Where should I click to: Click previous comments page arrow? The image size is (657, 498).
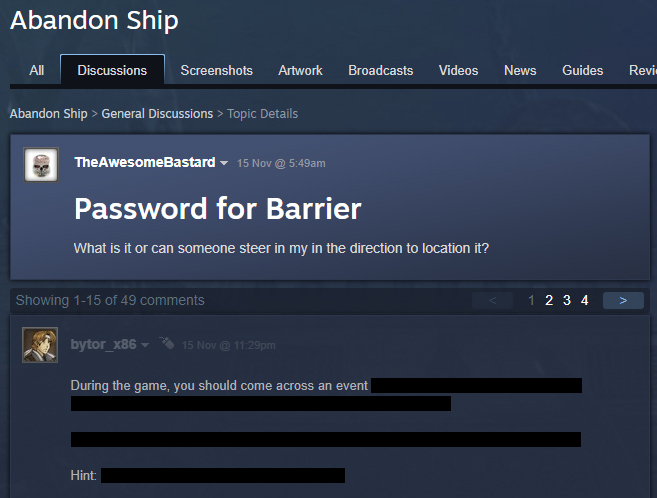pos(492,300)
